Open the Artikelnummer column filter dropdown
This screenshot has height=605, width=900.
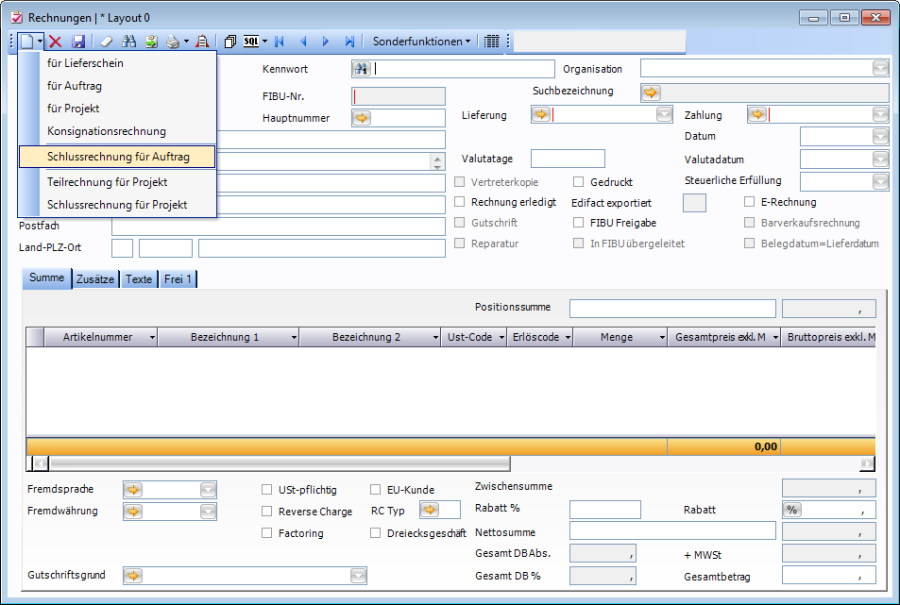[x=152, y=338]
